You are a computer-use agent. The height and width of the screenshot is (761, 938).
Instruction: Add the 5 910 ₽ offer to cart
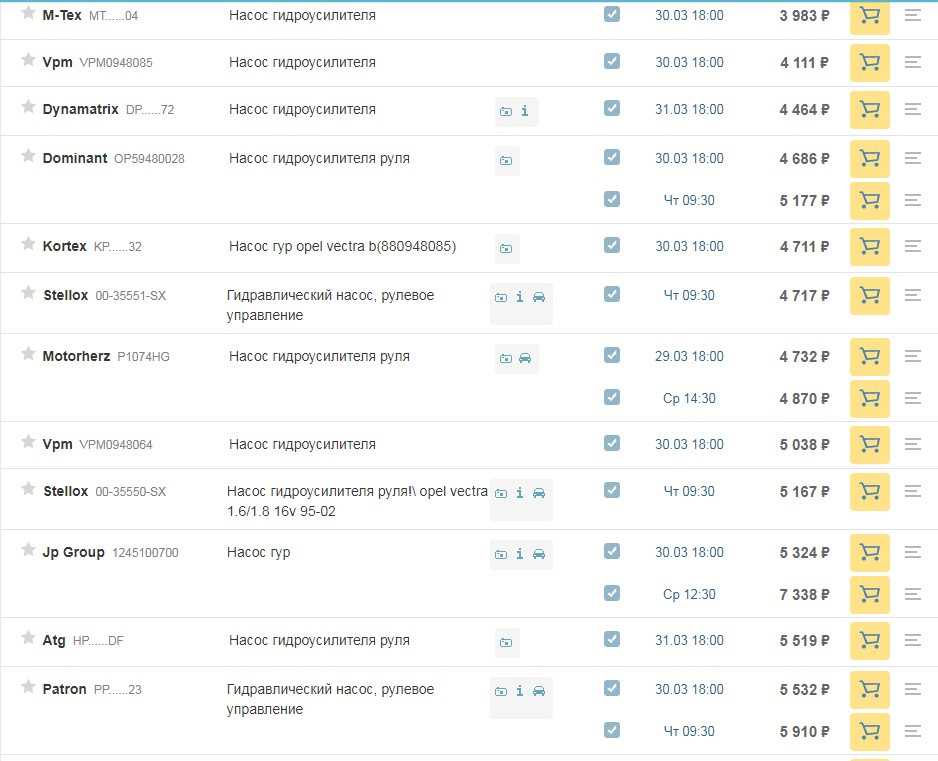click(x=869, y=732)
